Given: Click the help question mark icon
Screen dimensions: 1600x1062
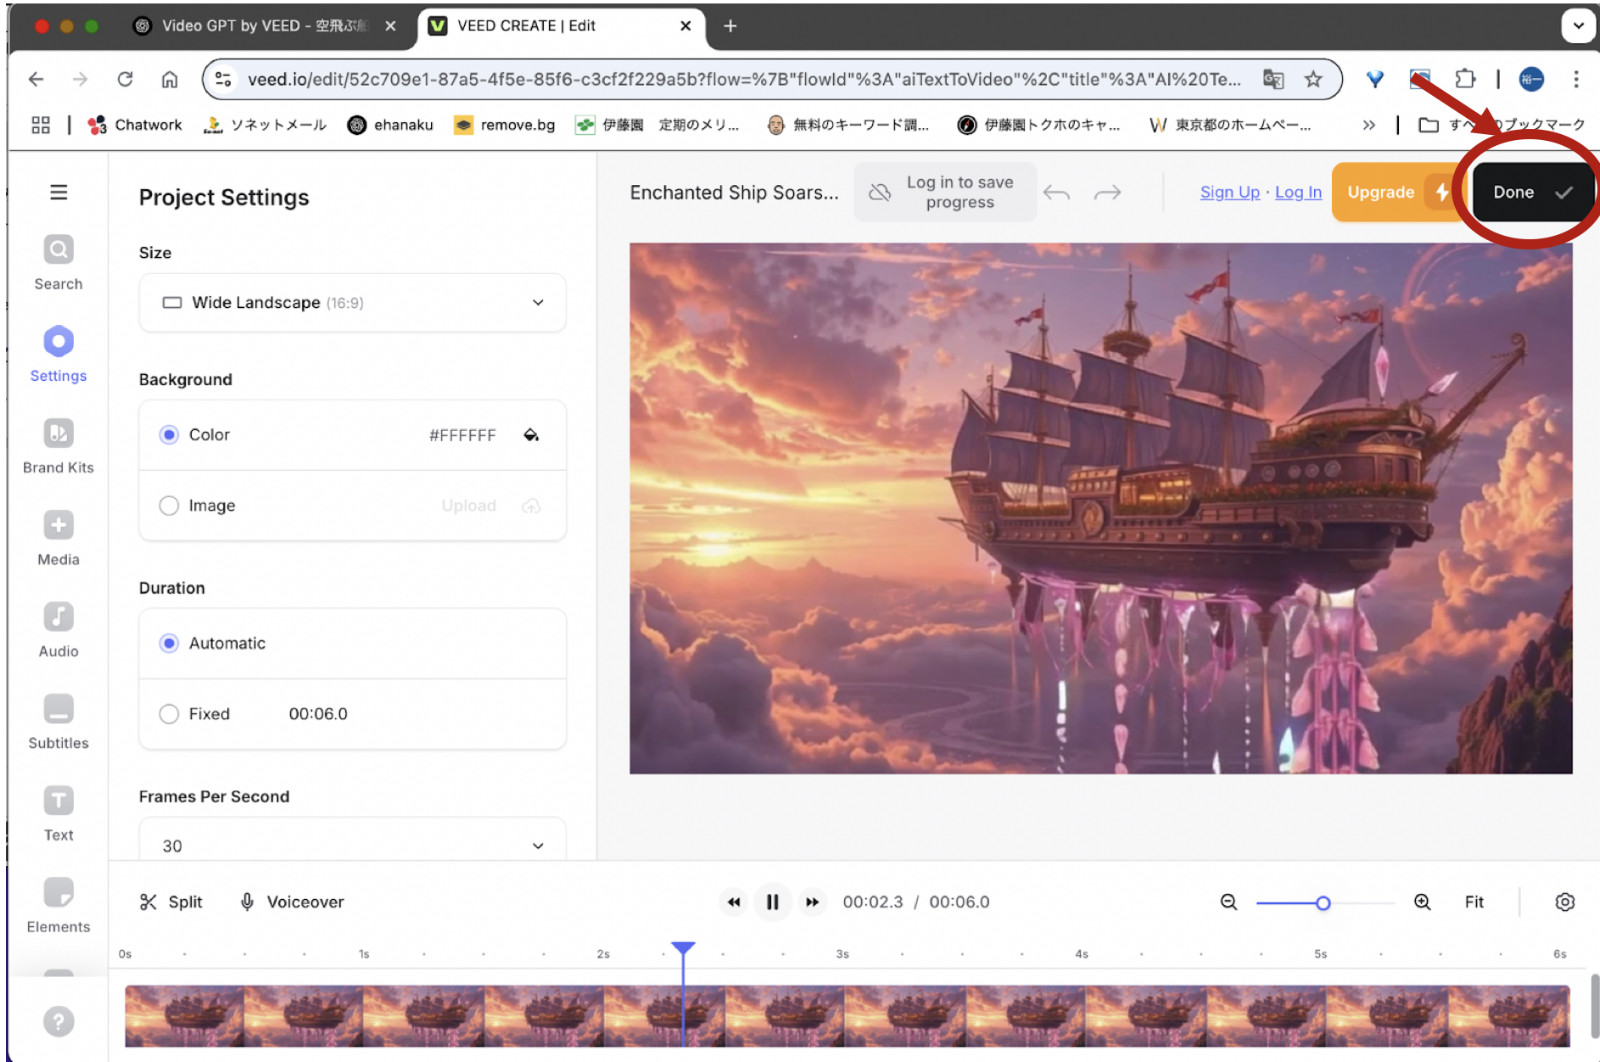Looking at the screenshot, I should (x=59, y=1021).
